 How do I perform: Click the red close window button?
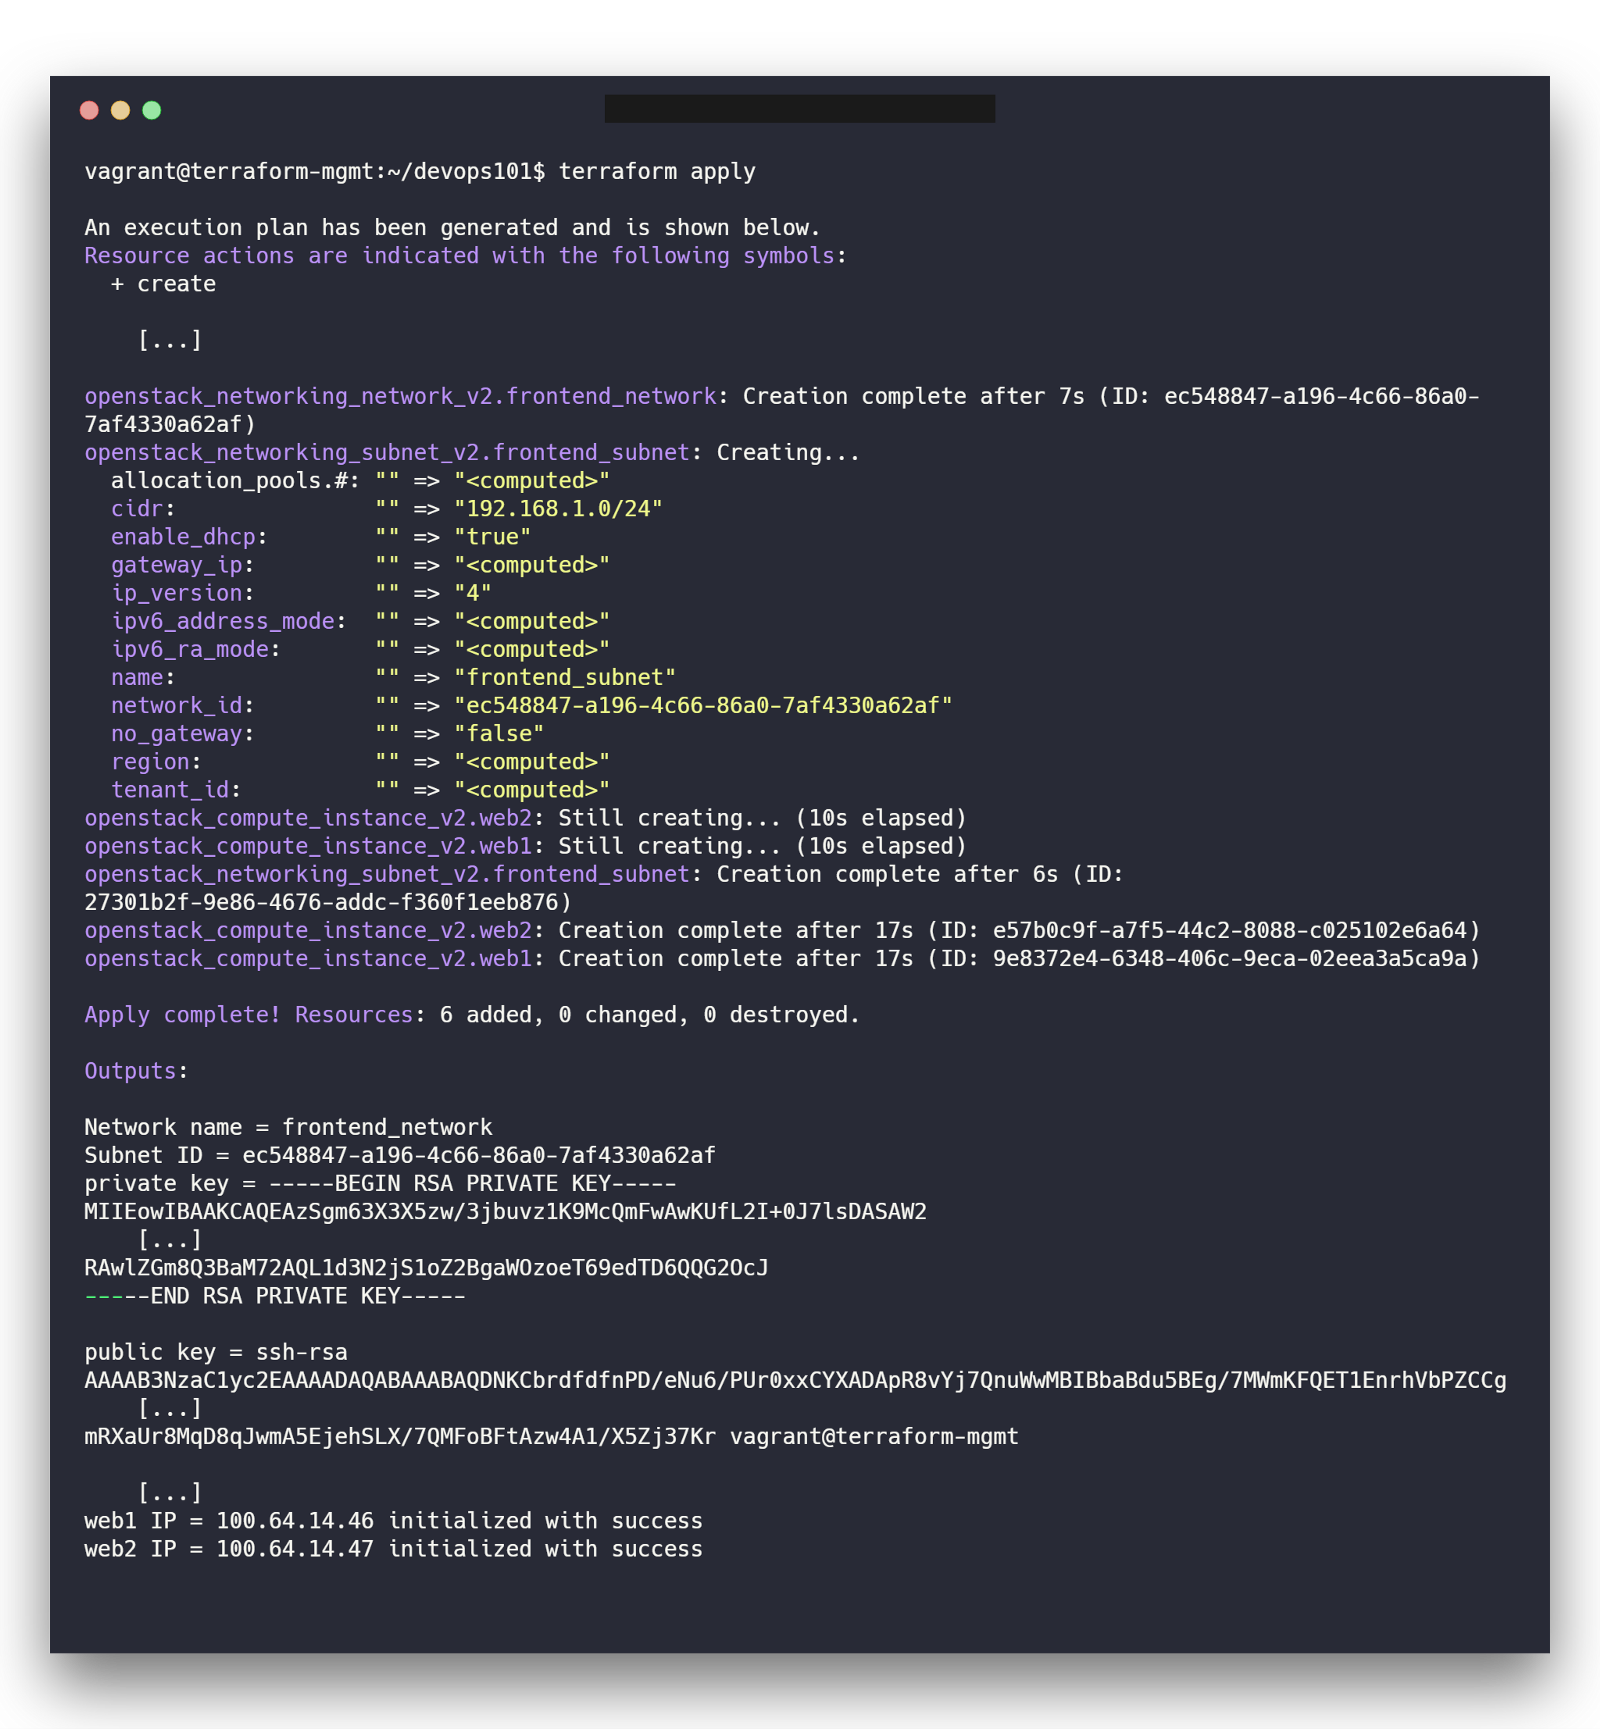[89, 110]
